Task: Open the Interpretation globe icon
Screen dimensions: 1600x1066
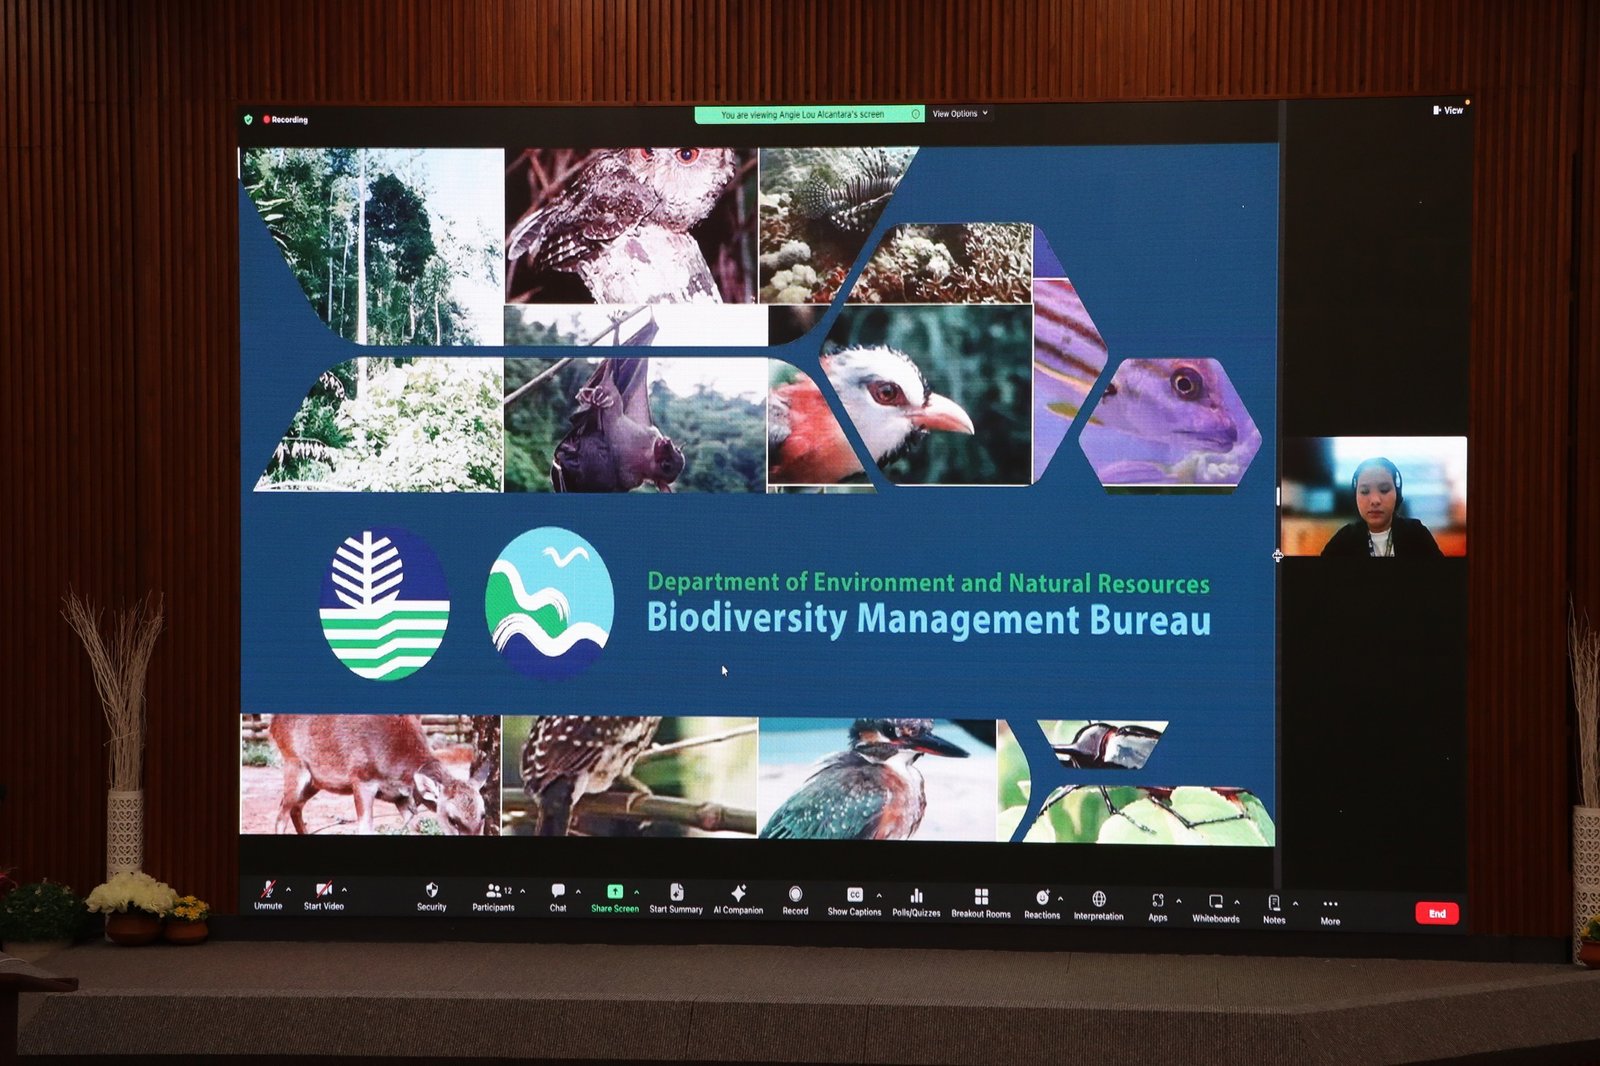Action: pos(1098,901)
